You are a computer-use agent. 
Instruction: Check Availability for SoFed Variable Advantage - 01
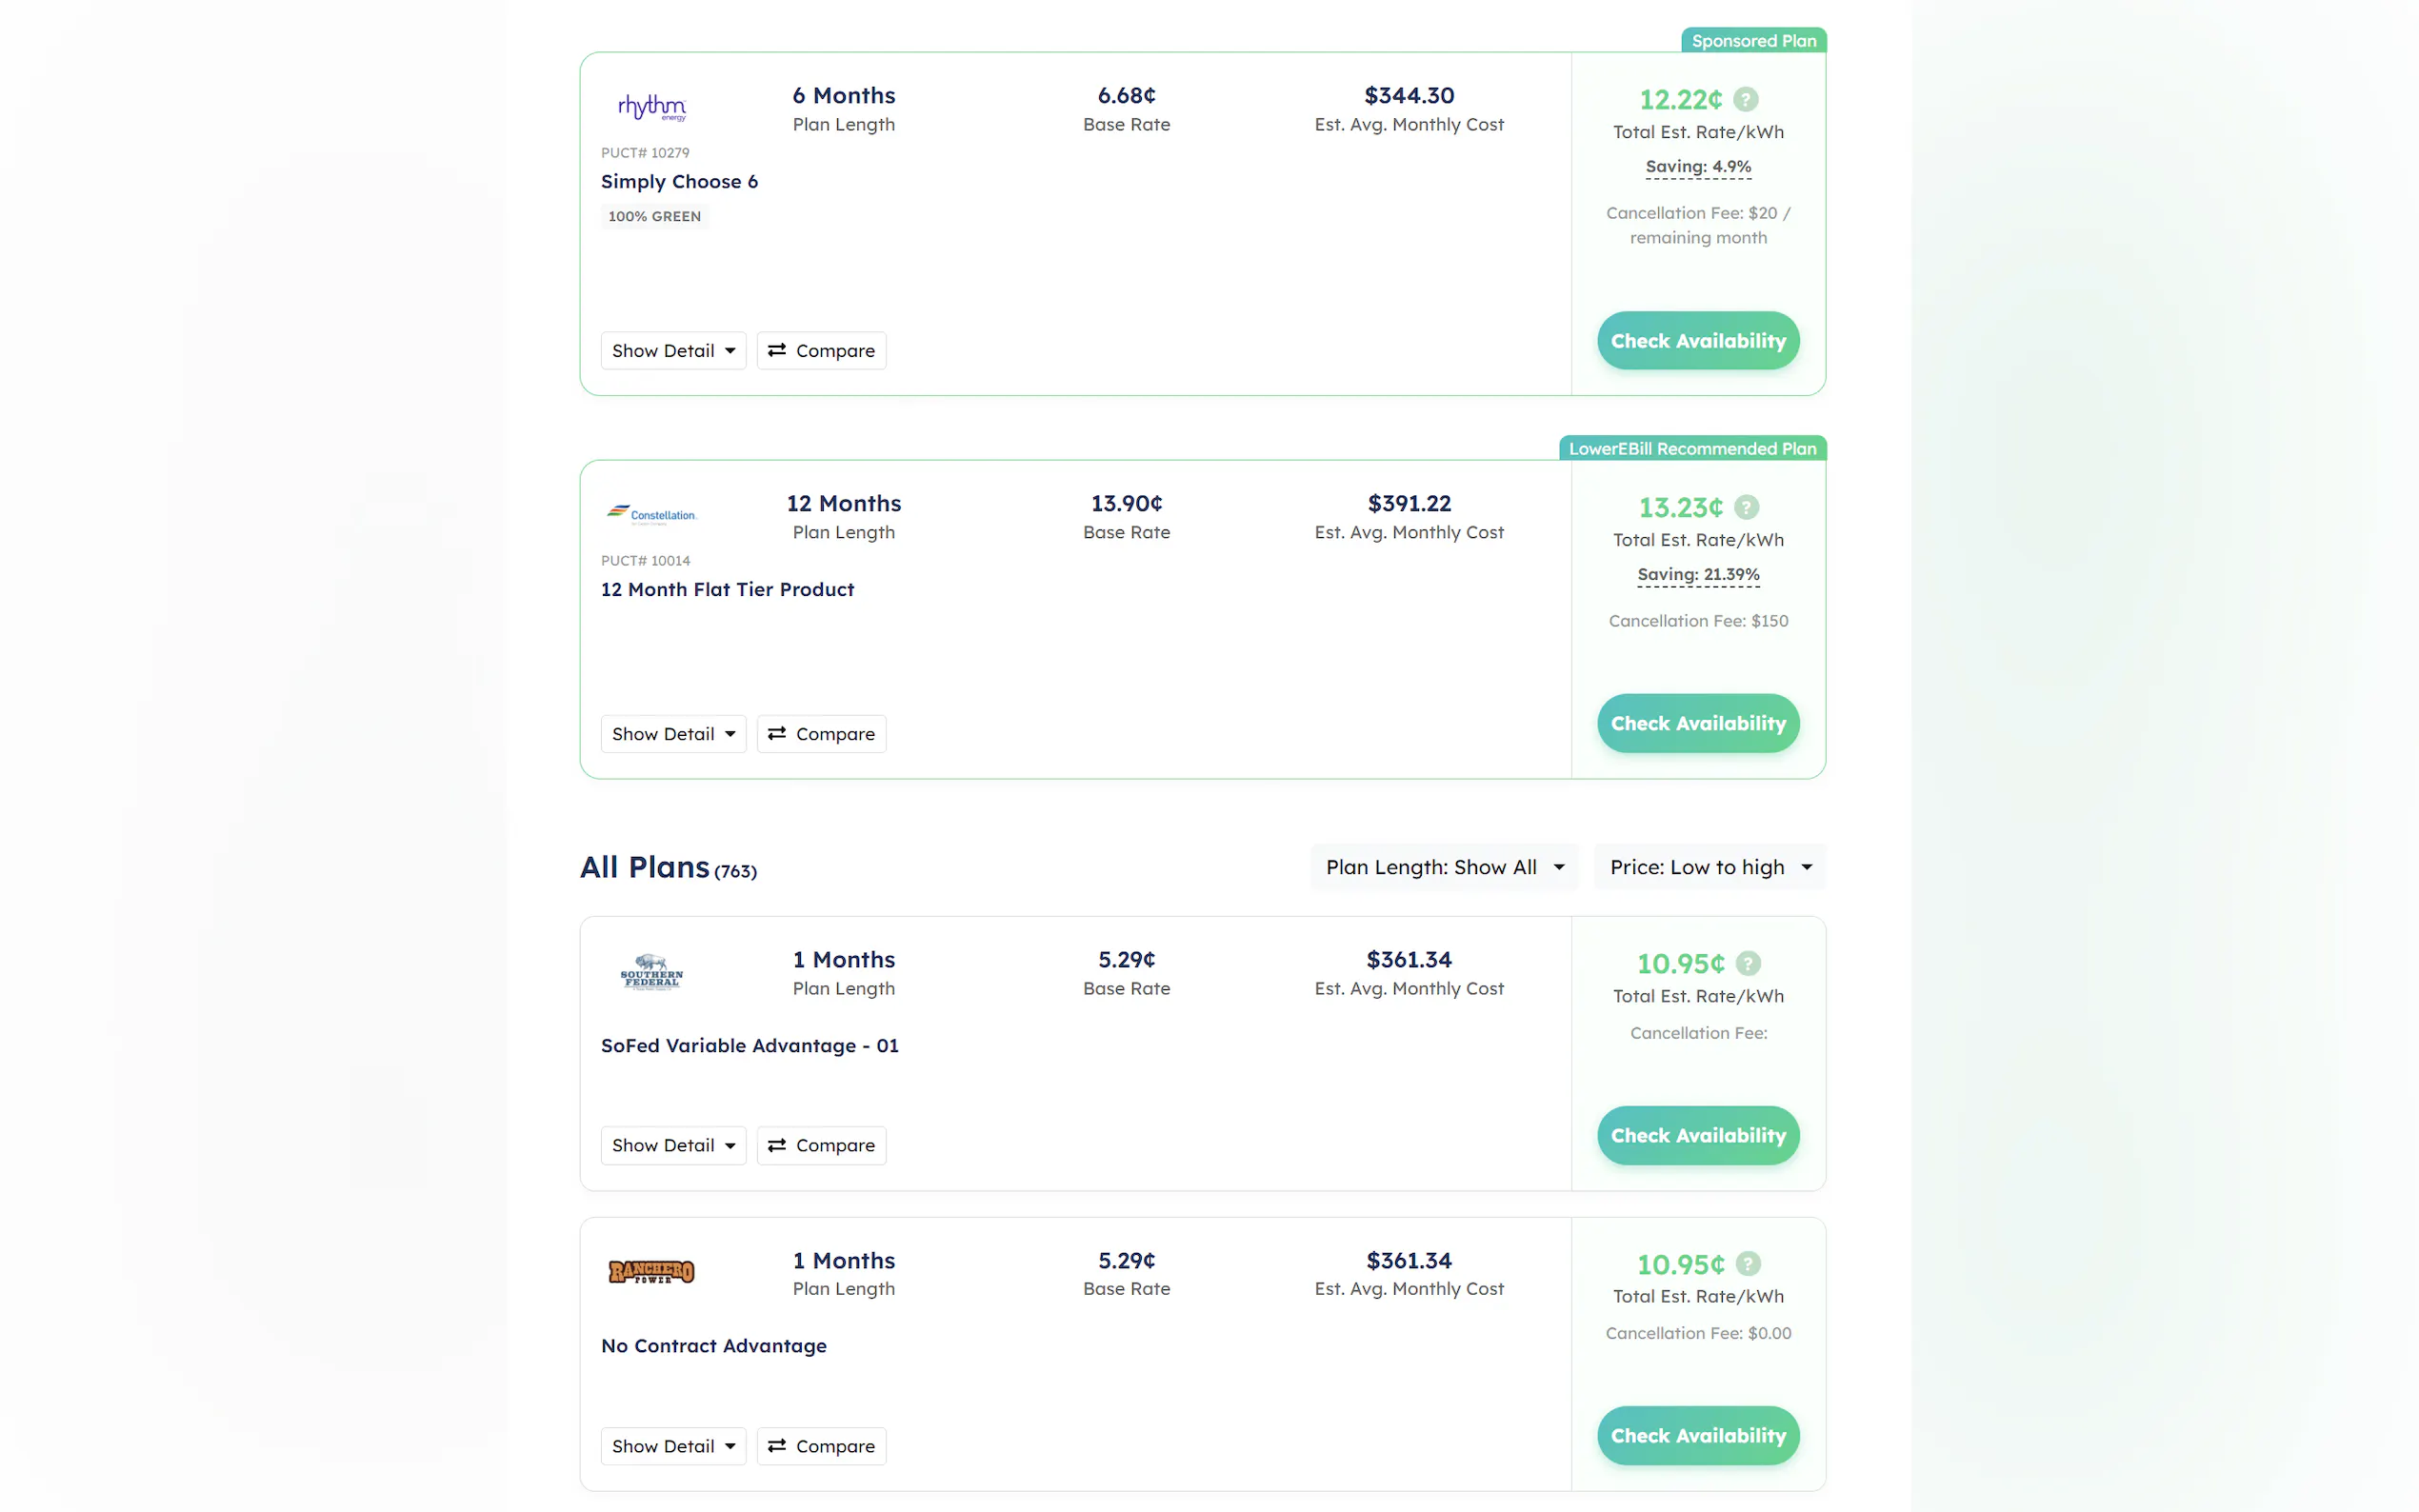(x=1698, y=1135)
